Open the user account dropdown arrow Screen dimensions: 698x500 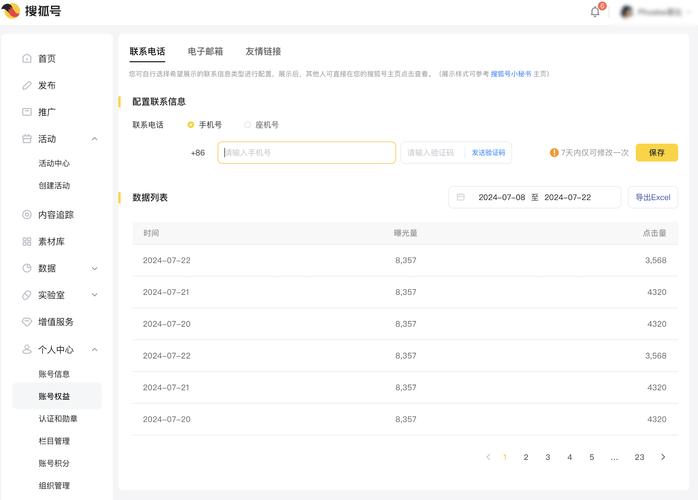click(689, 12)
